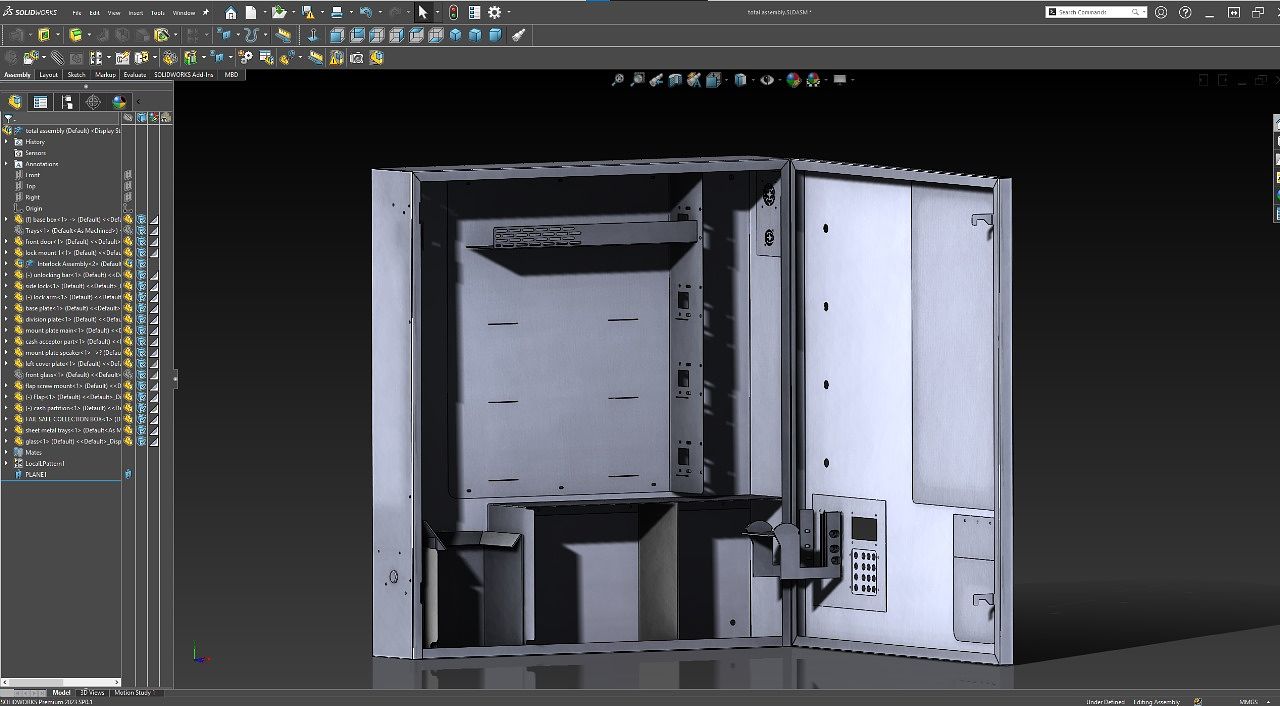Expand the Mates folder in tree
Screen dimensions: 1280x706
pos(6,453)
